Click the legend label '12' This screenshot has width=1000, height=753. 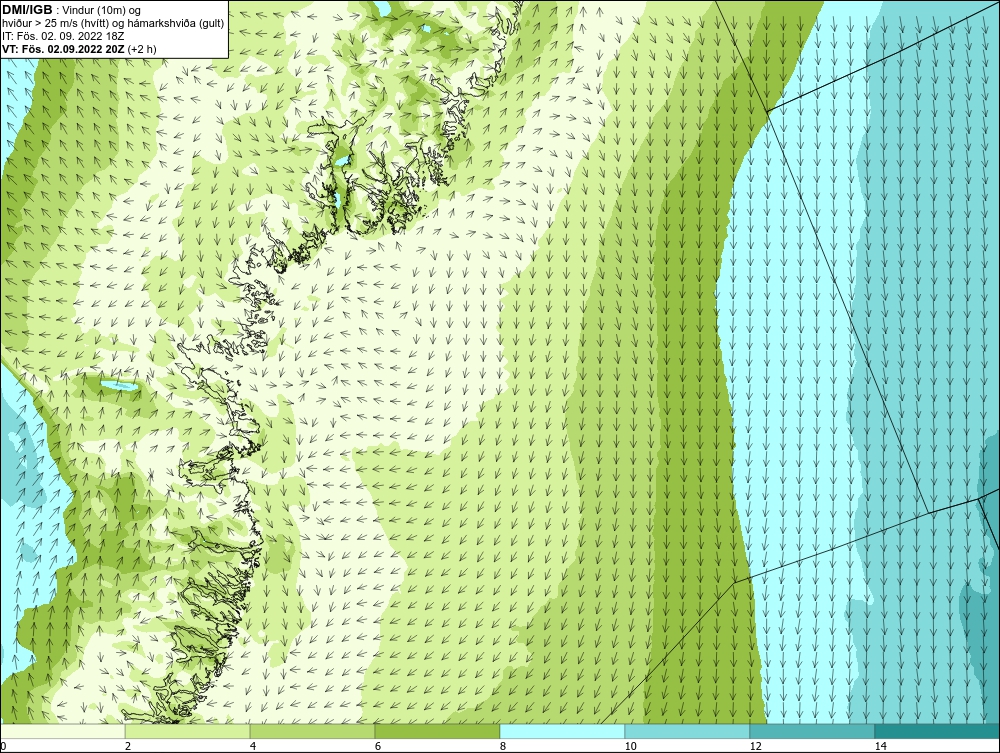point(756,746)
